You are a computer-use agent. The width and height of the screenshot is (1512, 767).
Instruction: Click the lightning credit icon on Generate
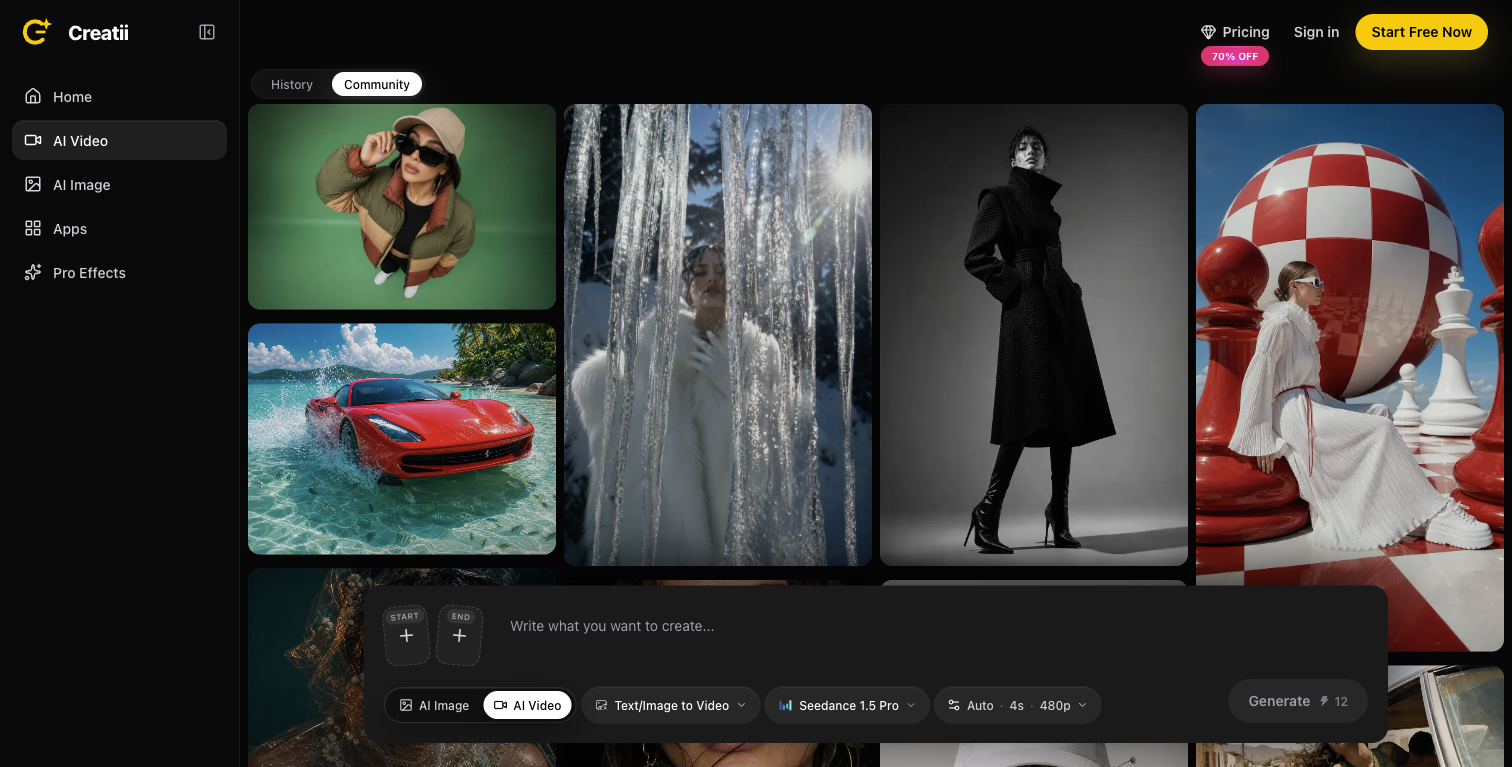click(x=1324, y=701)
